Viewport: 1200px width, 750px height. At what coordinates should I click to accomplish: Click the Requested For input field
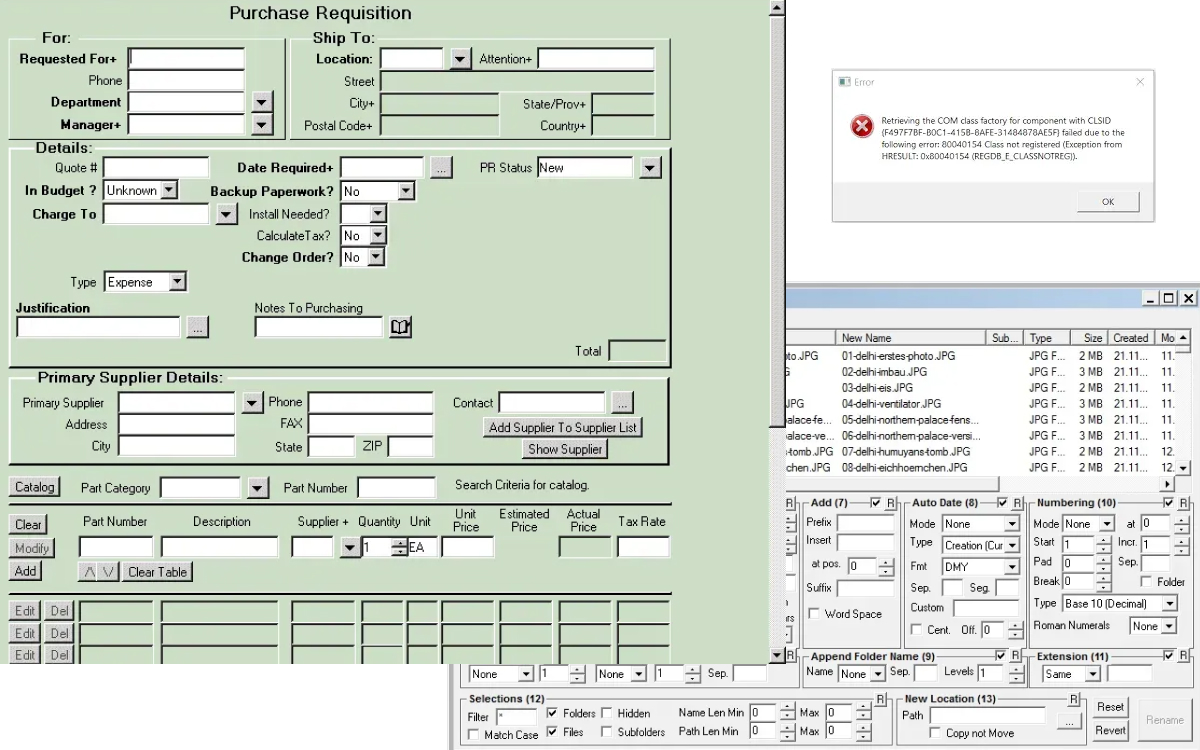186,59
